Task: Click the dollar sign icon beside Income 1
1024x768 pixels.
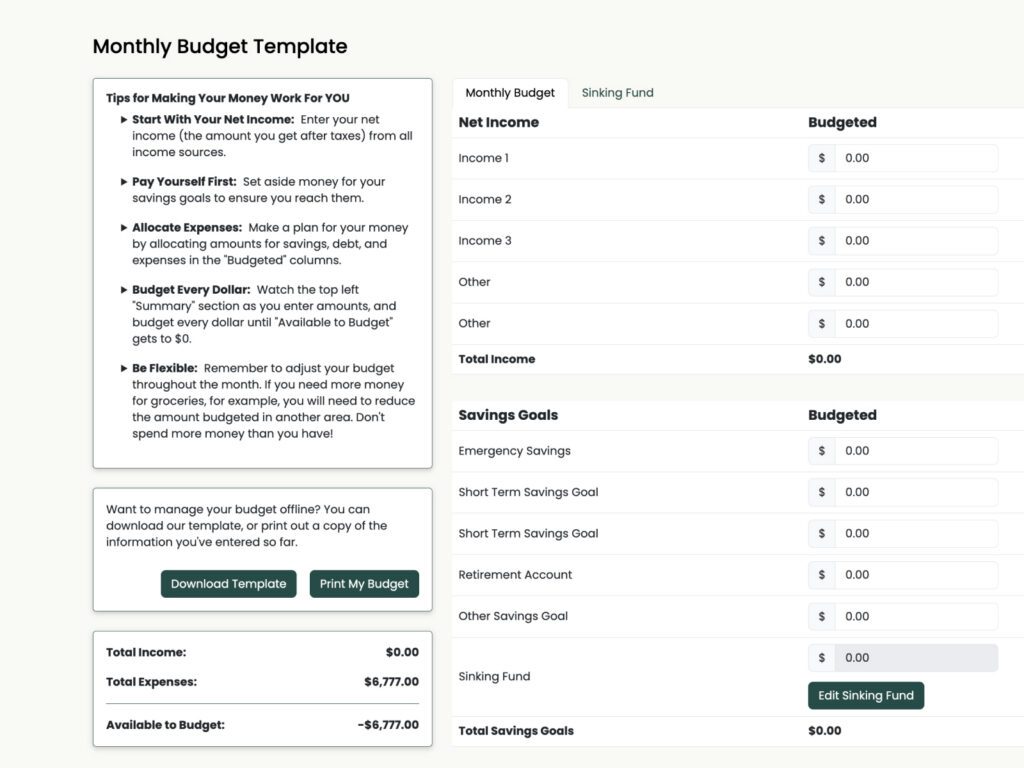Action: pyautogui.click(x=822, y=158)
